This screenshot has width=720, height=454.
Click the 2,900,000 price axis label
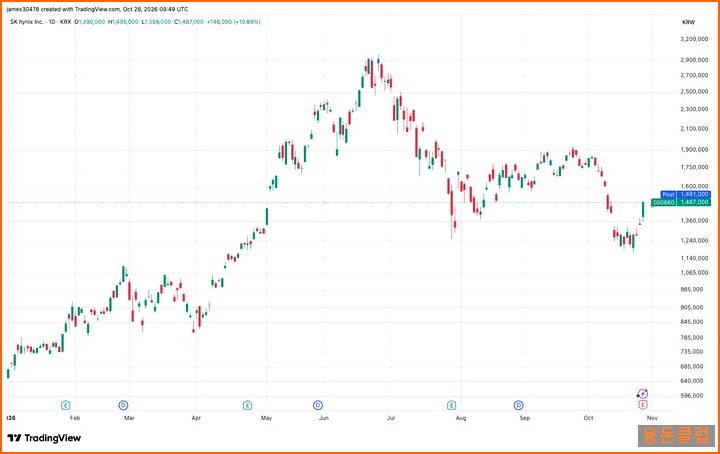[x=694, y=60]
